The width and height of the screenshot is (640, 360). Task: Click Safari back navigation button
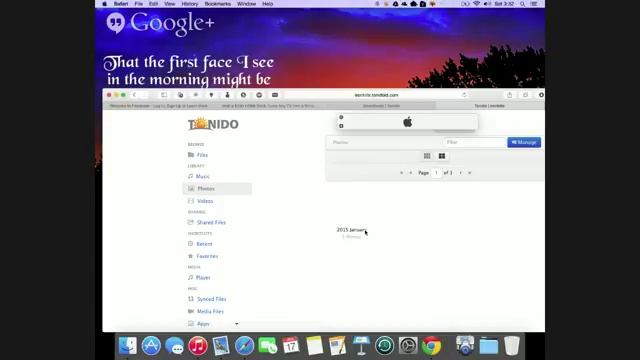pos(134,95)
